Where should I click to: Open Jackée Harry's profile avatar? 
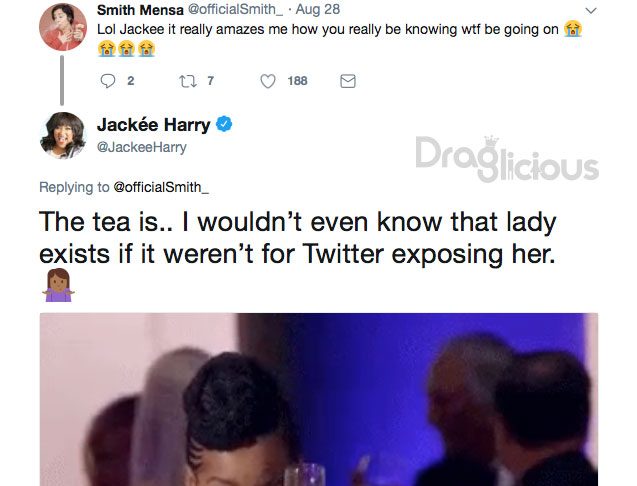pos(63,135)
